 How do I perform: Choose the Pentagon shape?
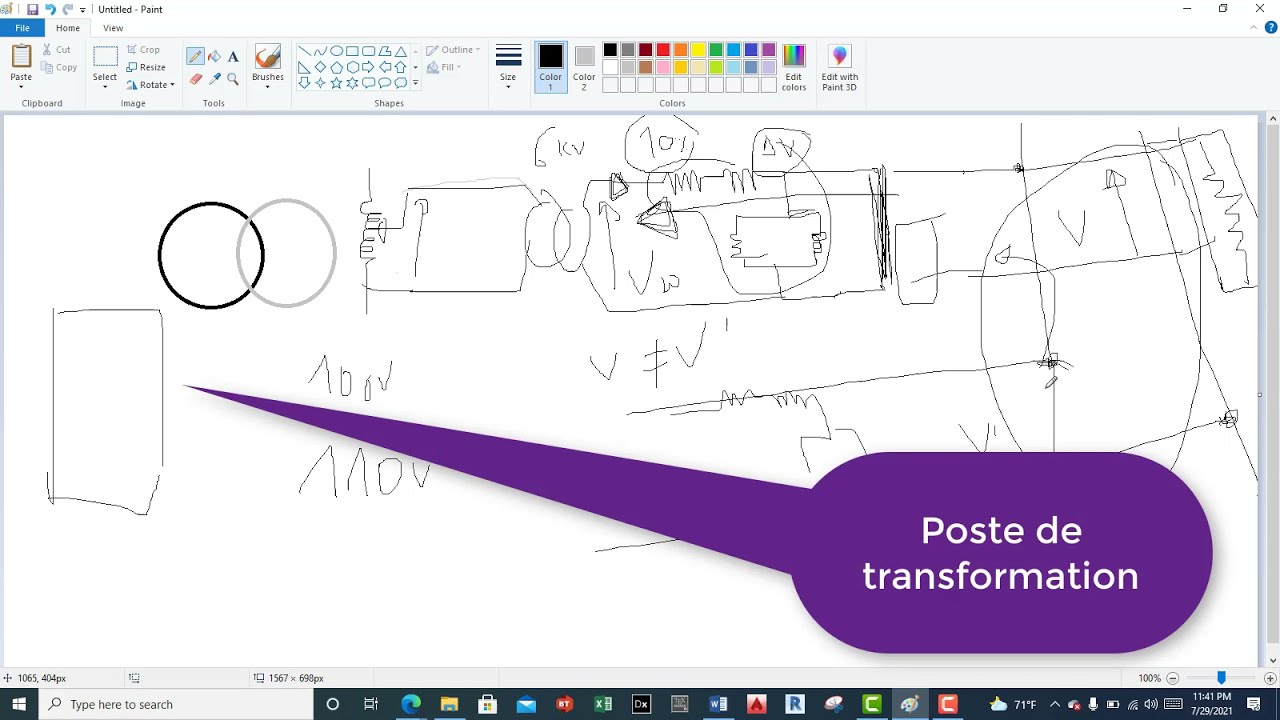336,67
